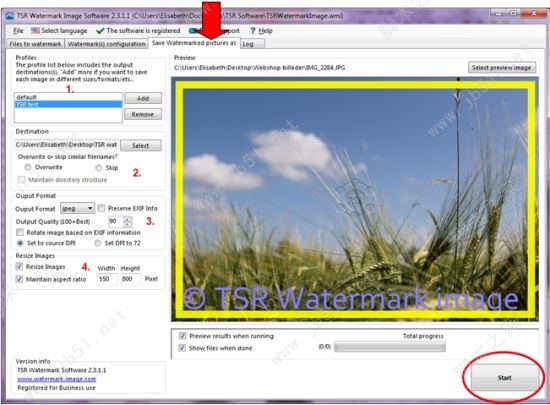Click the watermarked preview image

(x=355, y=199)
